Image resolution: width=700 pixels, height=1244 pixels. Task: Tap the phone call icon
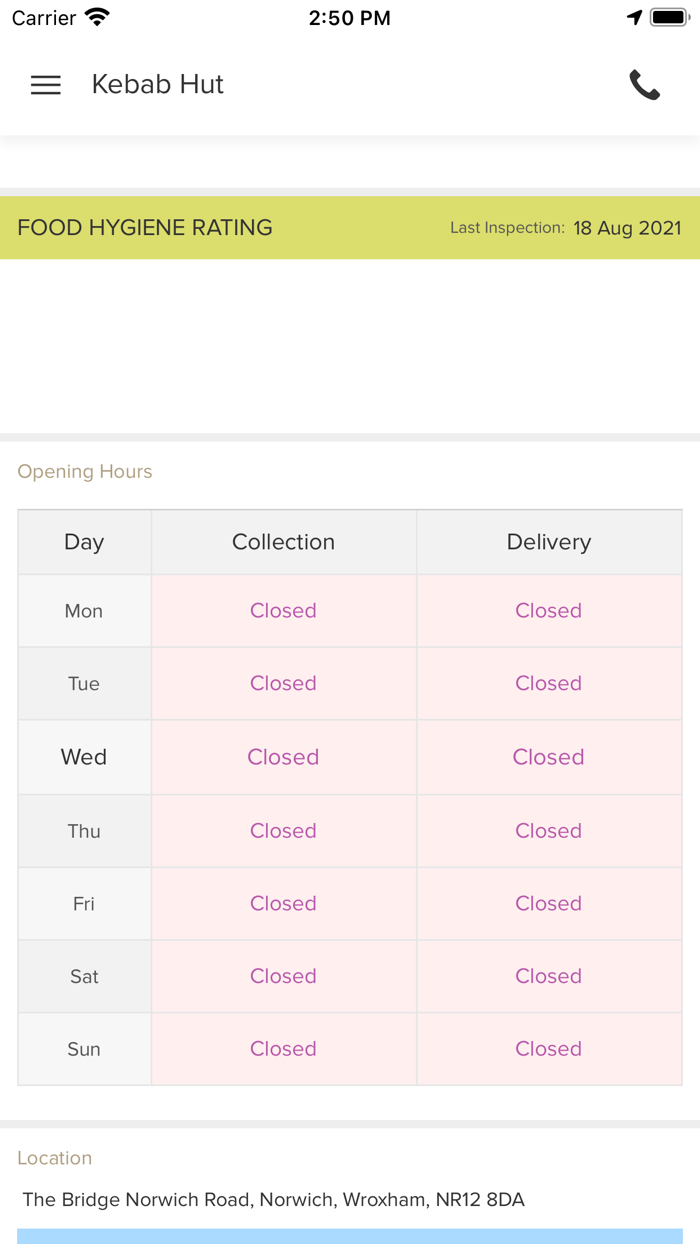coord(644,85)
